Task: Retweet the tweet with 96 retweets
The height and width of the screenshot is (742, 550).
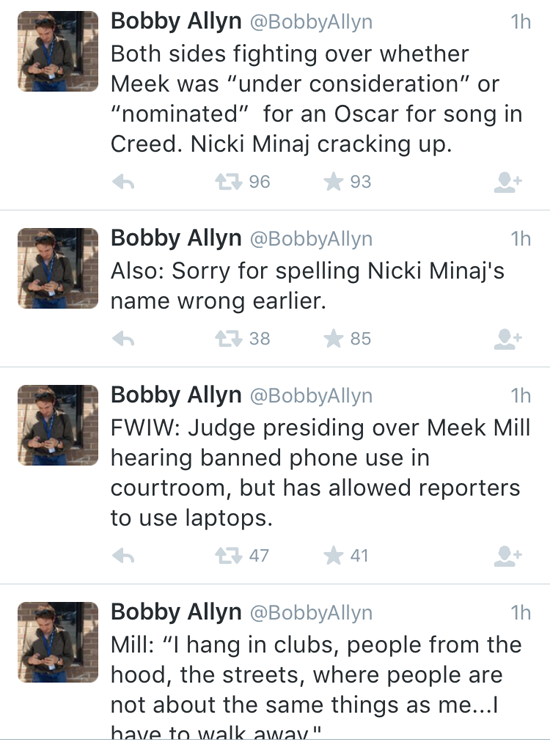Action: (229, 182)
